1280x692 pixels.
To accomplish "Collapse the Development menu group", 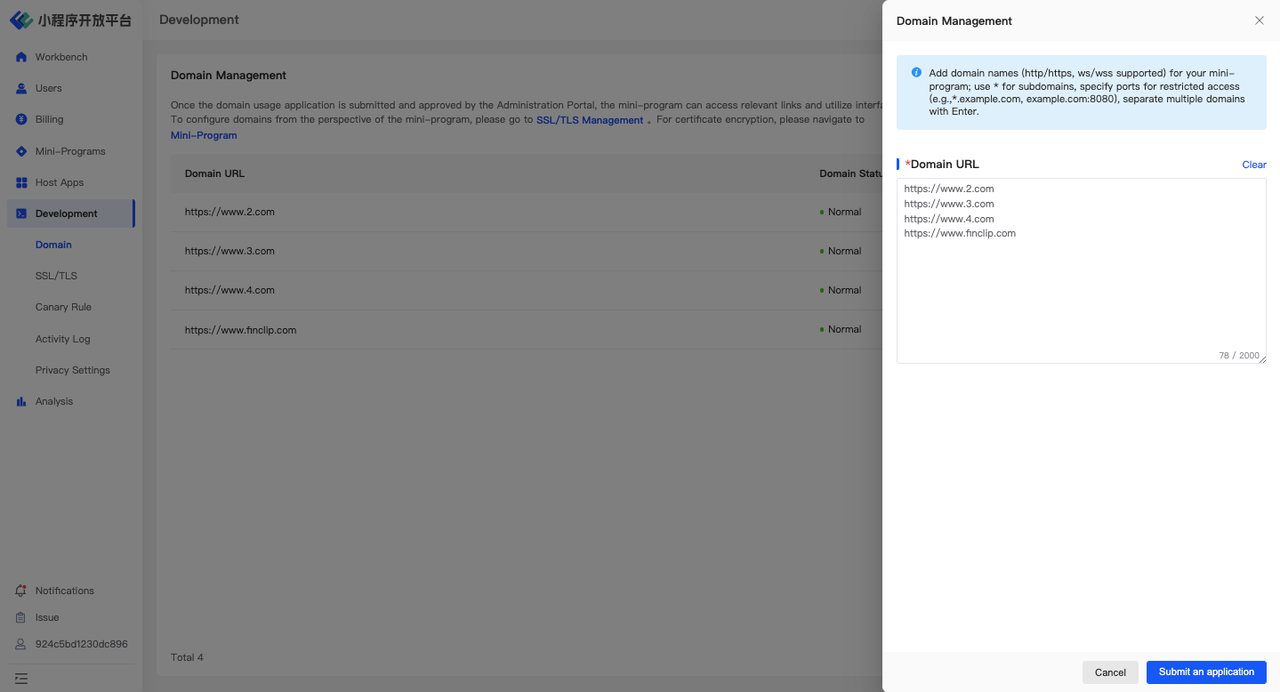I will tap(70, 213).
